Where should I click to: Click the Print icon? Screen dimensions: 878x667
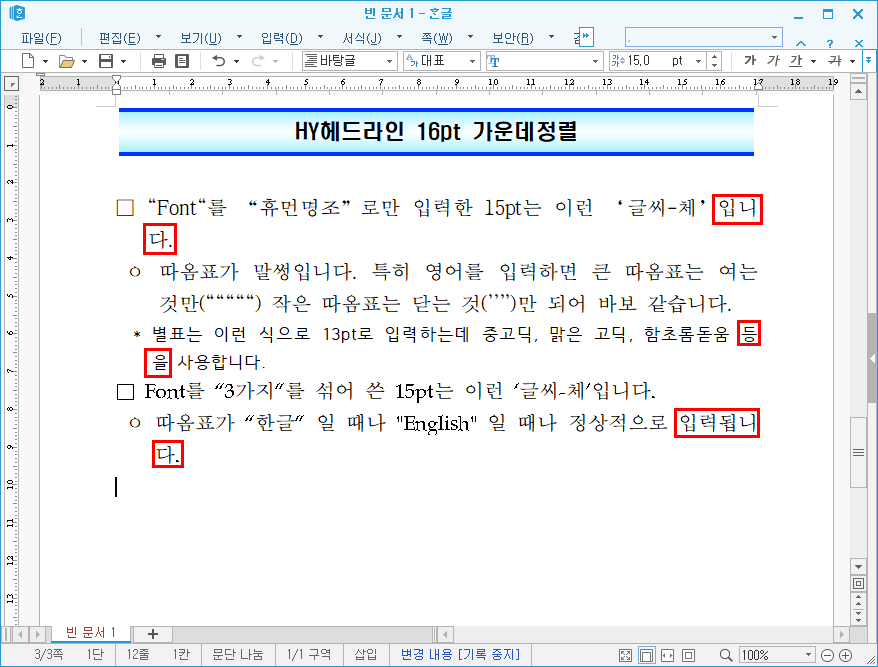tap(159, 61)
